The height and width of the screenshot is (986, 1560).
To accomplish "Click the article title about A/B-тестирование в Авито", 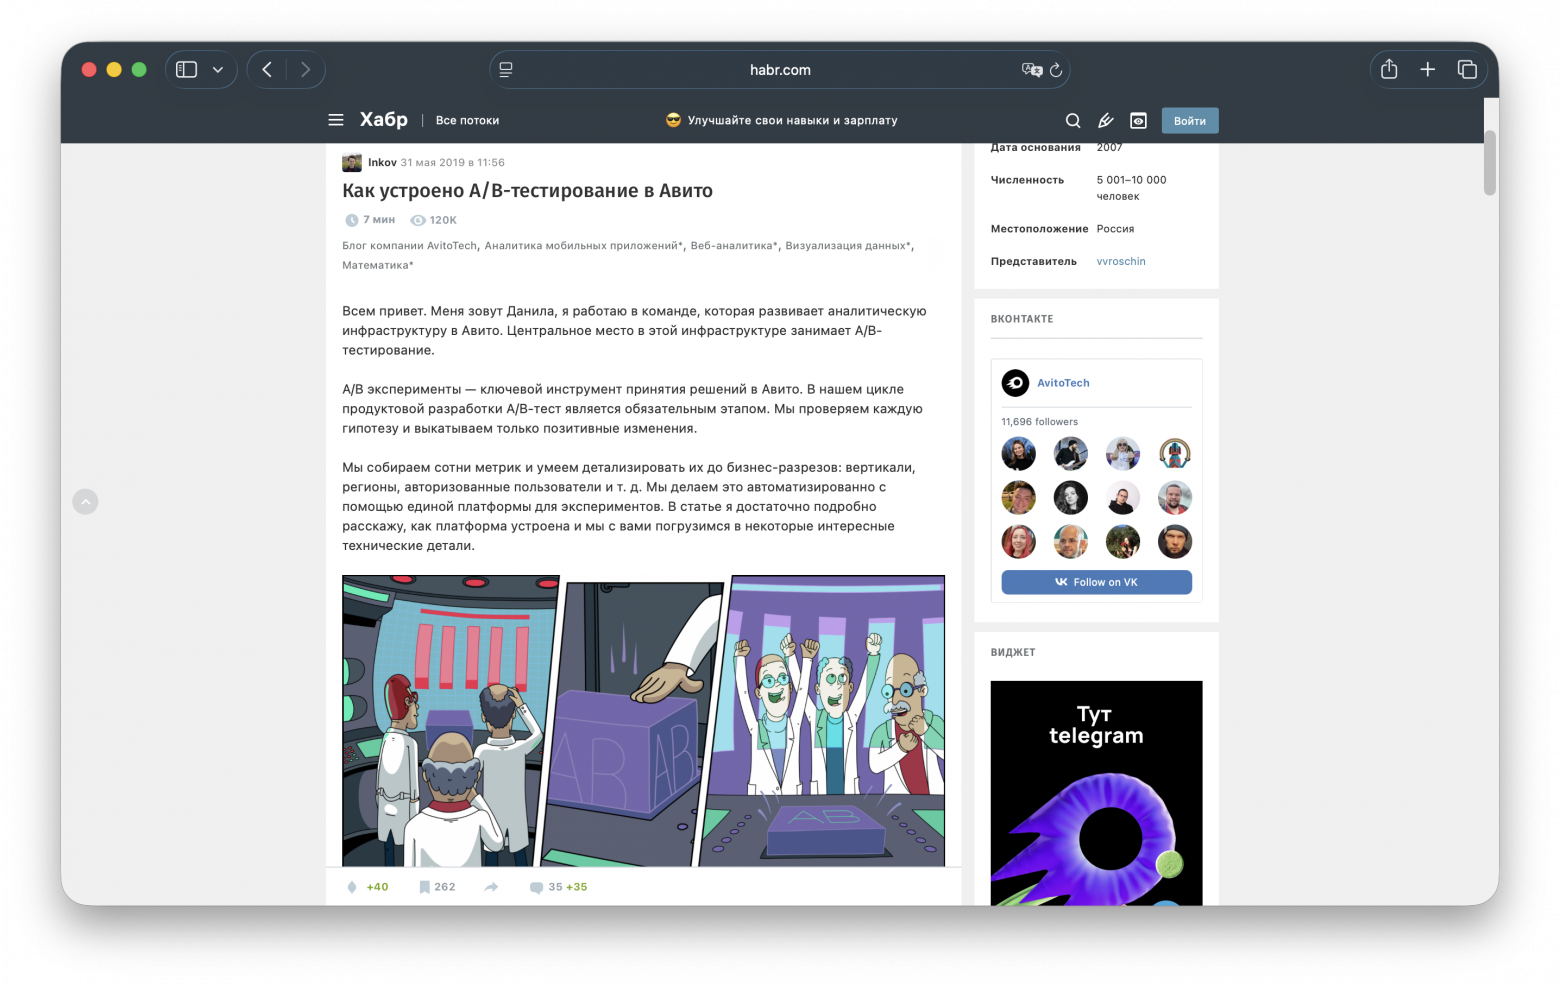I will pyautogui.click(x=527, y=191).
